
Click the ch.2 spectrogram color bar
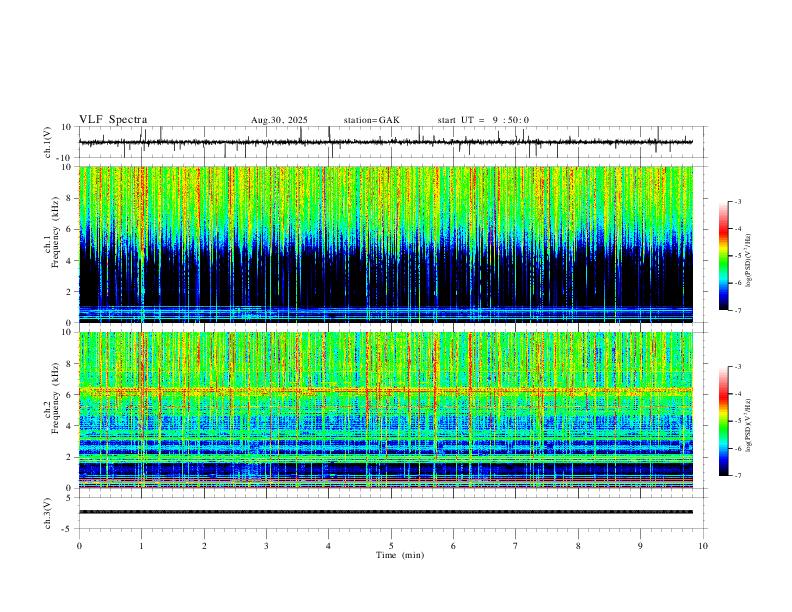(x=723, y=421)
